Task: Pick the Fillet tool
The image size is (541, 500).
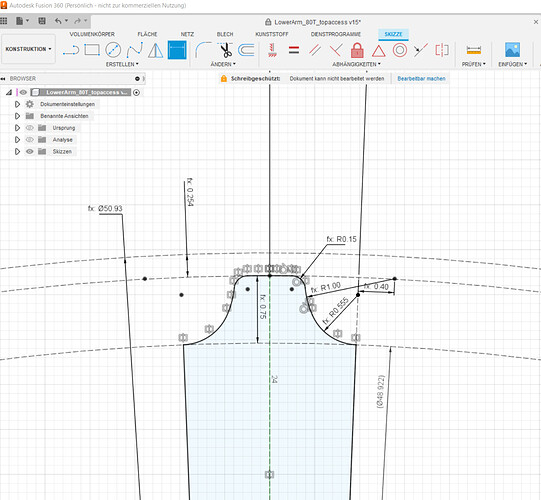Action: [203, 50]
